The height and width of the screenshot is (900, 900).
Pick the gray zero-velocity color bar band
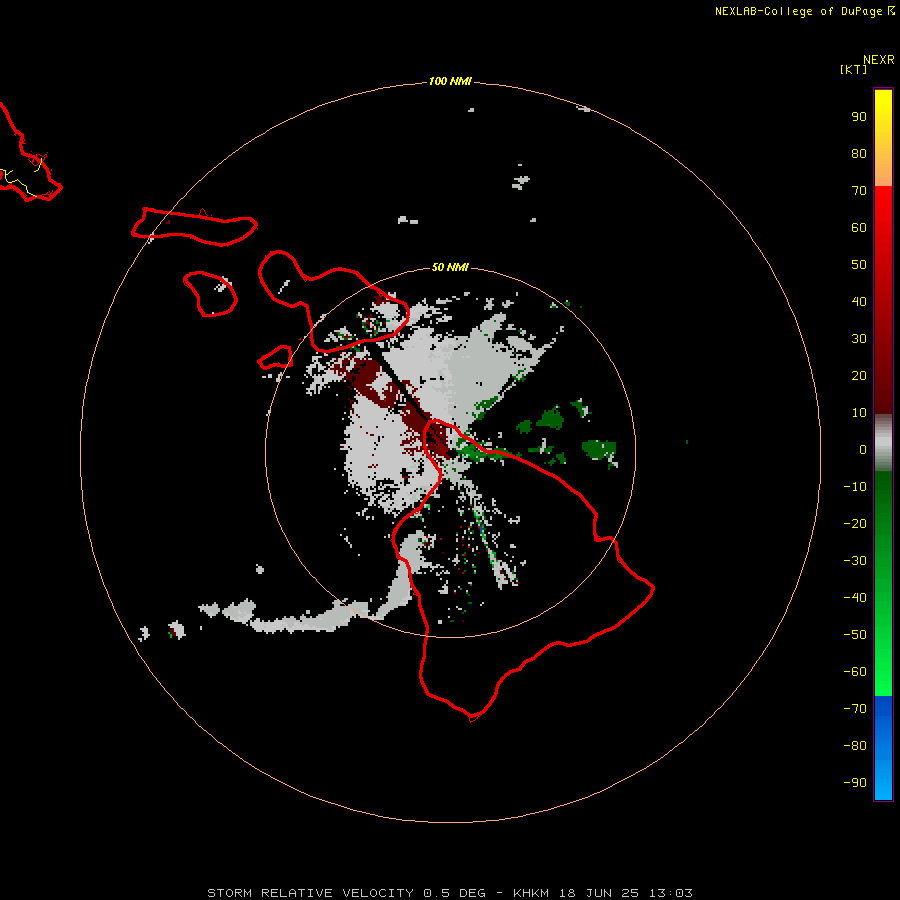coord(883,443)
